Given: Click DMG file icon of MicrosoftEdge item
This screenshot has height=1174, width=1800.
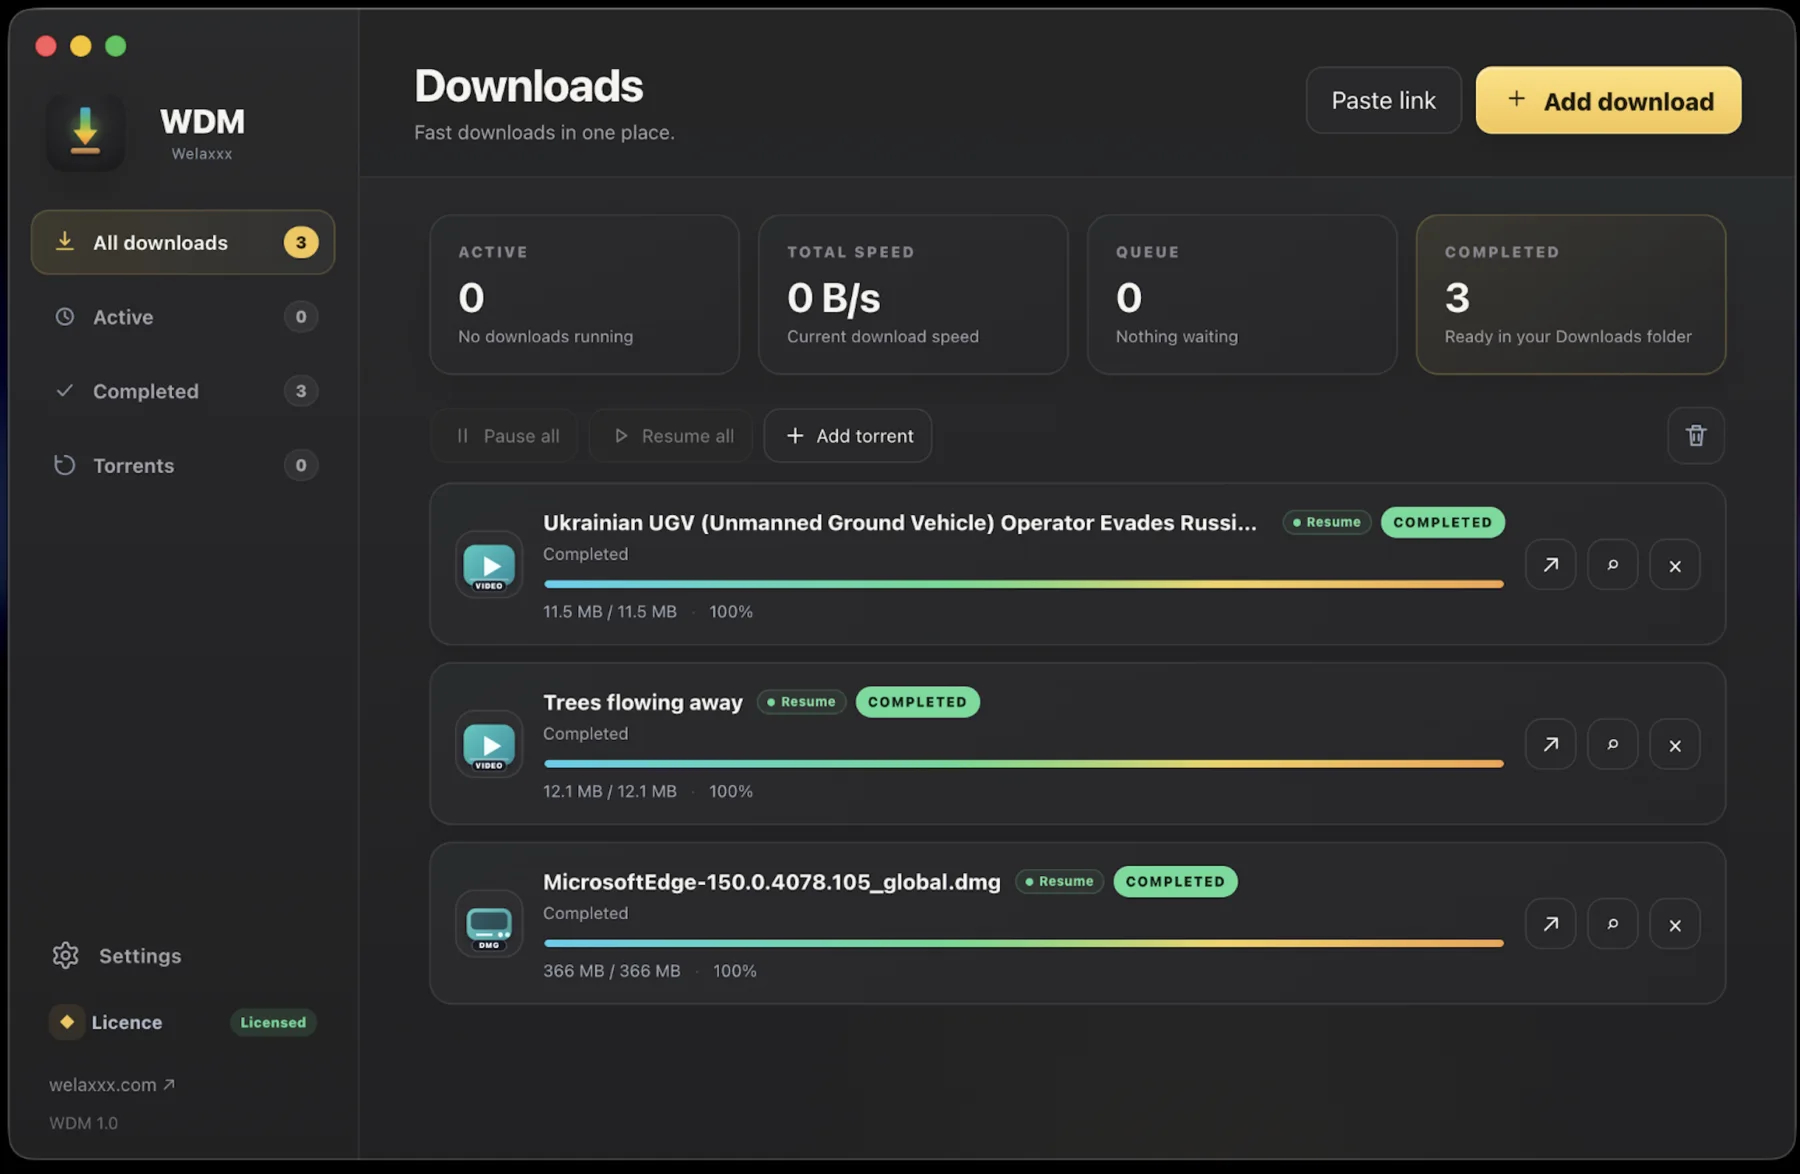Looking at the screenshot, I should pyautogui.click(x=489, y=924).
